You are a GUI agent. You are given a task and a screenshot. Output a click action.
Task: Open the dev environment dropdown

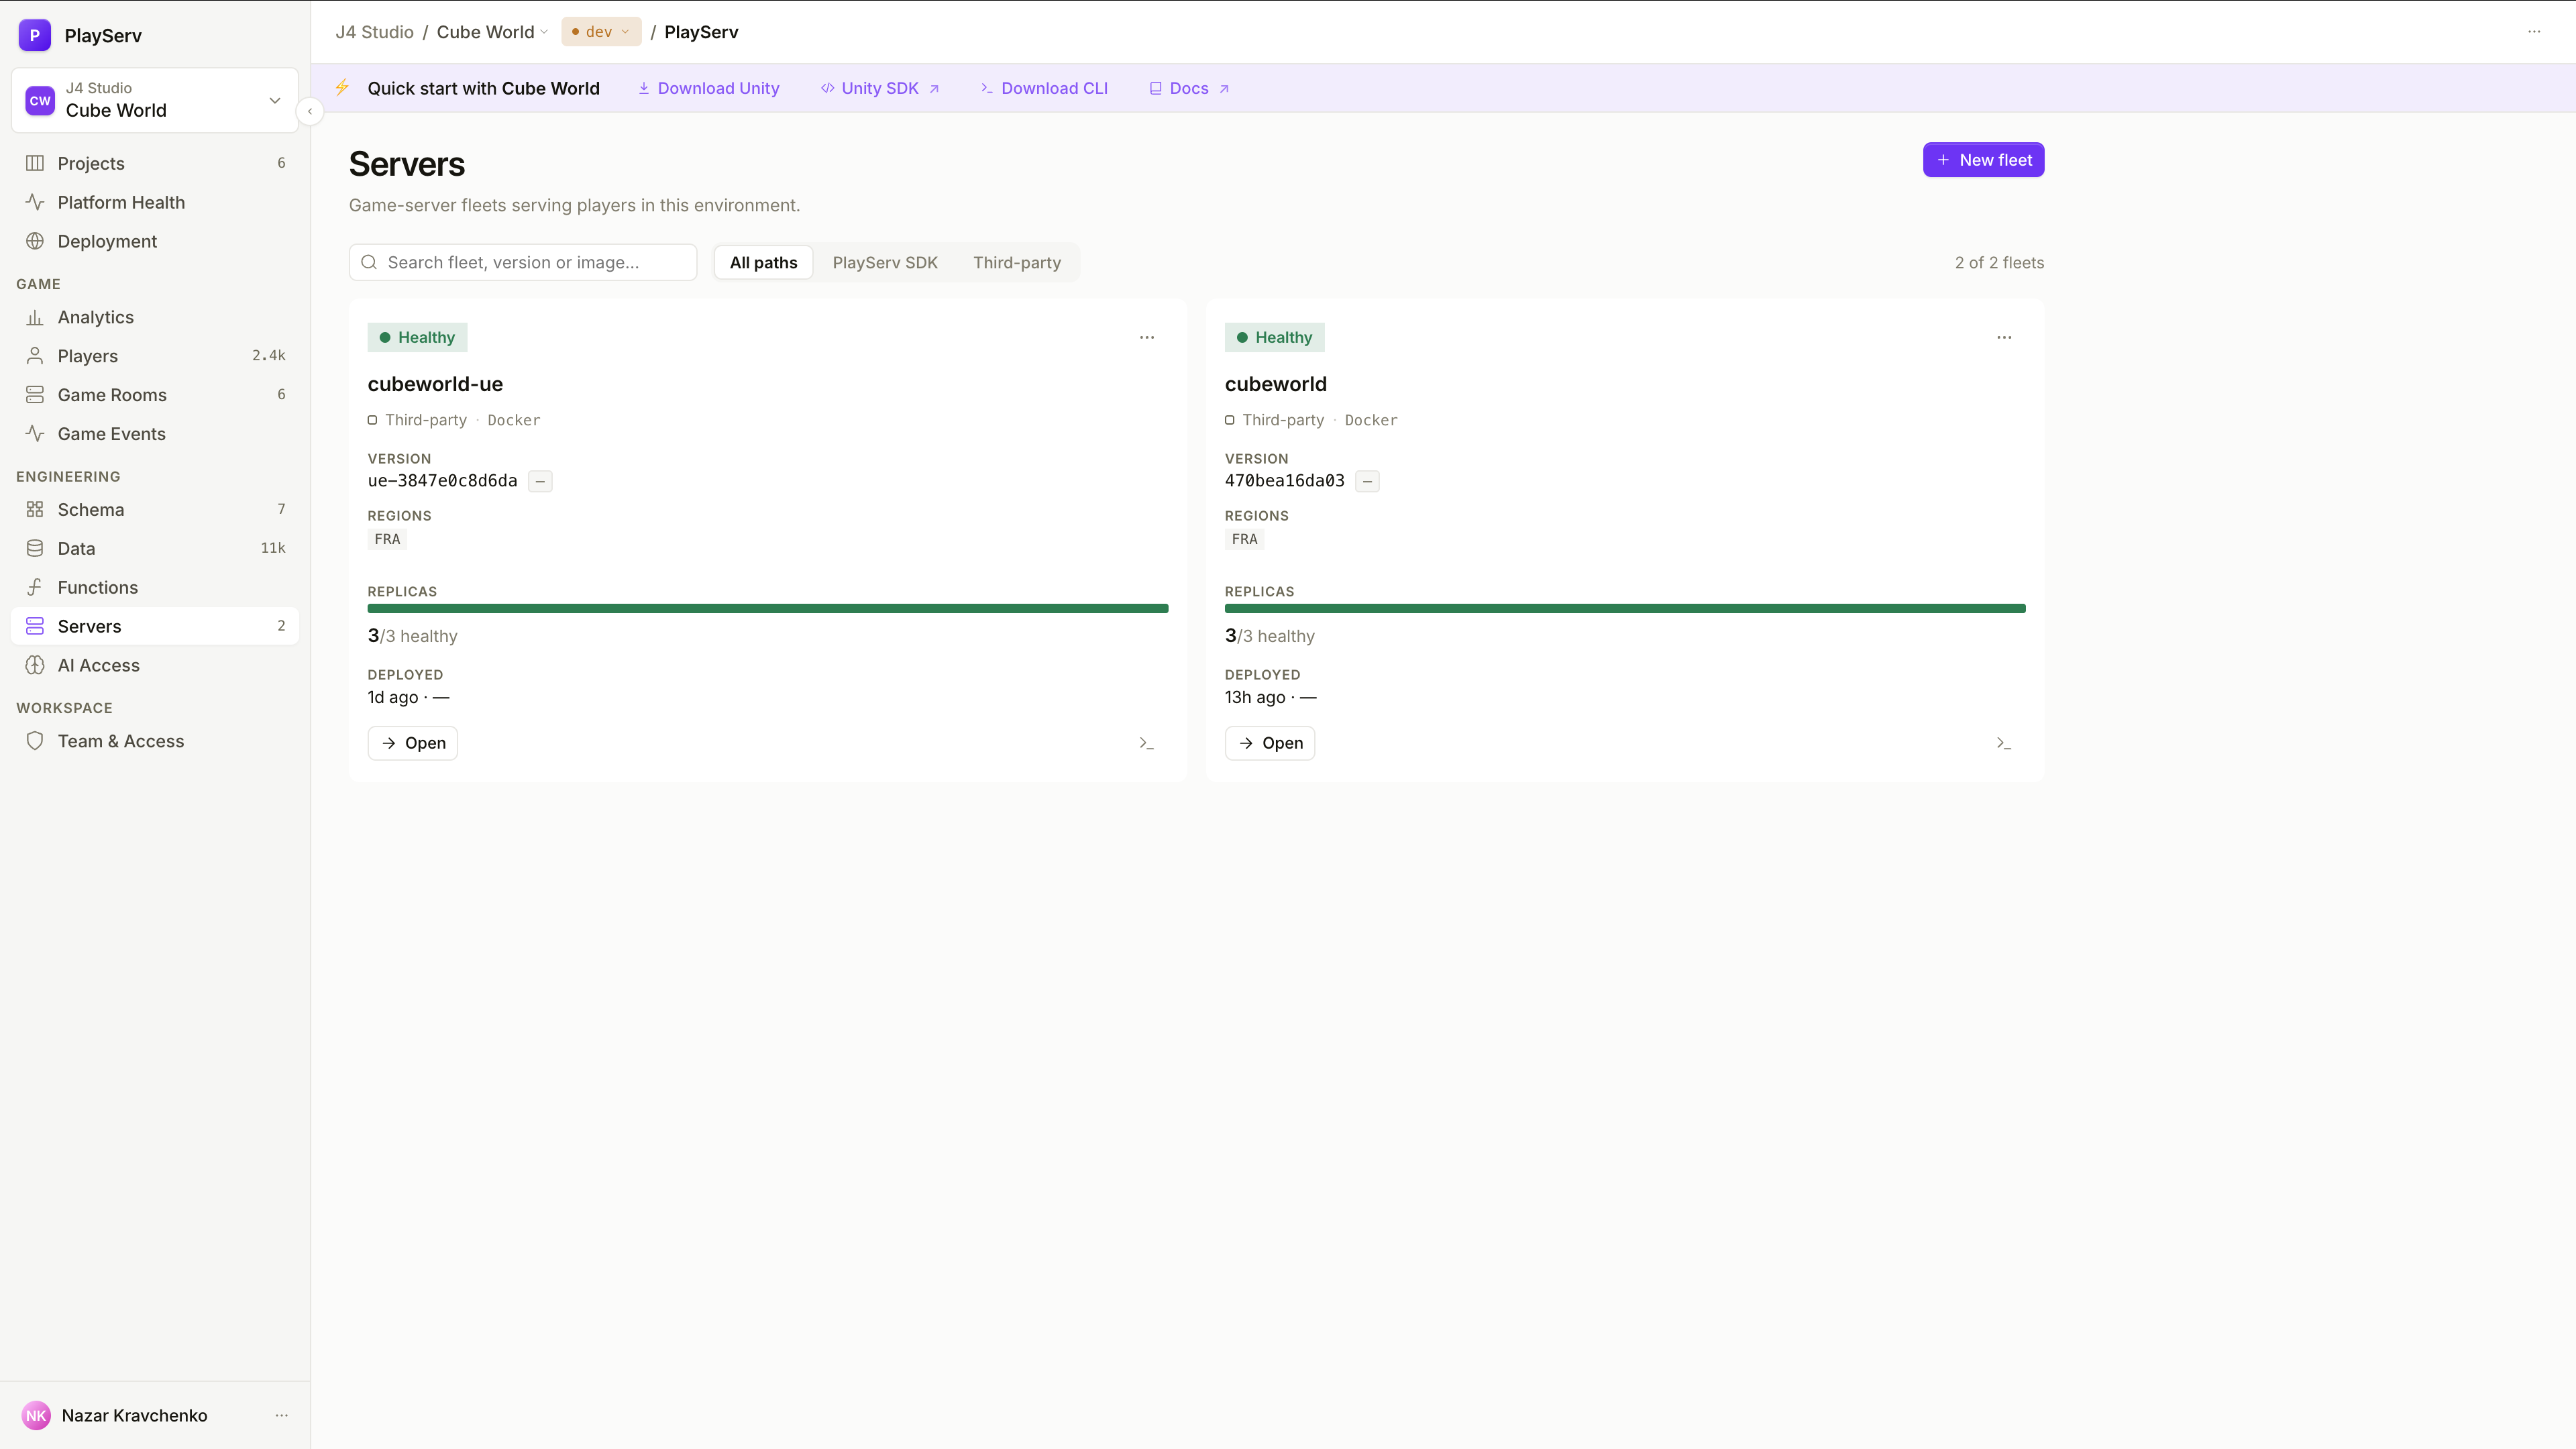601,32
